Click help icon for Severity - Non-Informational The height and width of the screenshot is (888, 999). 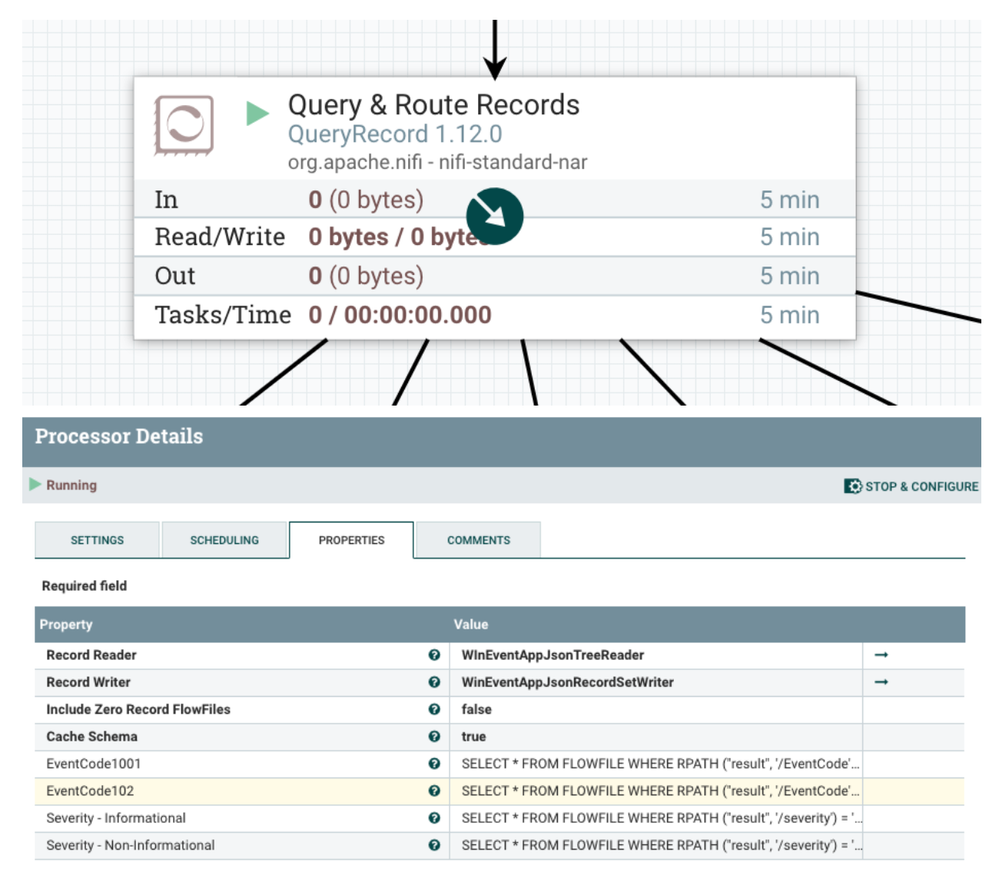coord(434,845)
